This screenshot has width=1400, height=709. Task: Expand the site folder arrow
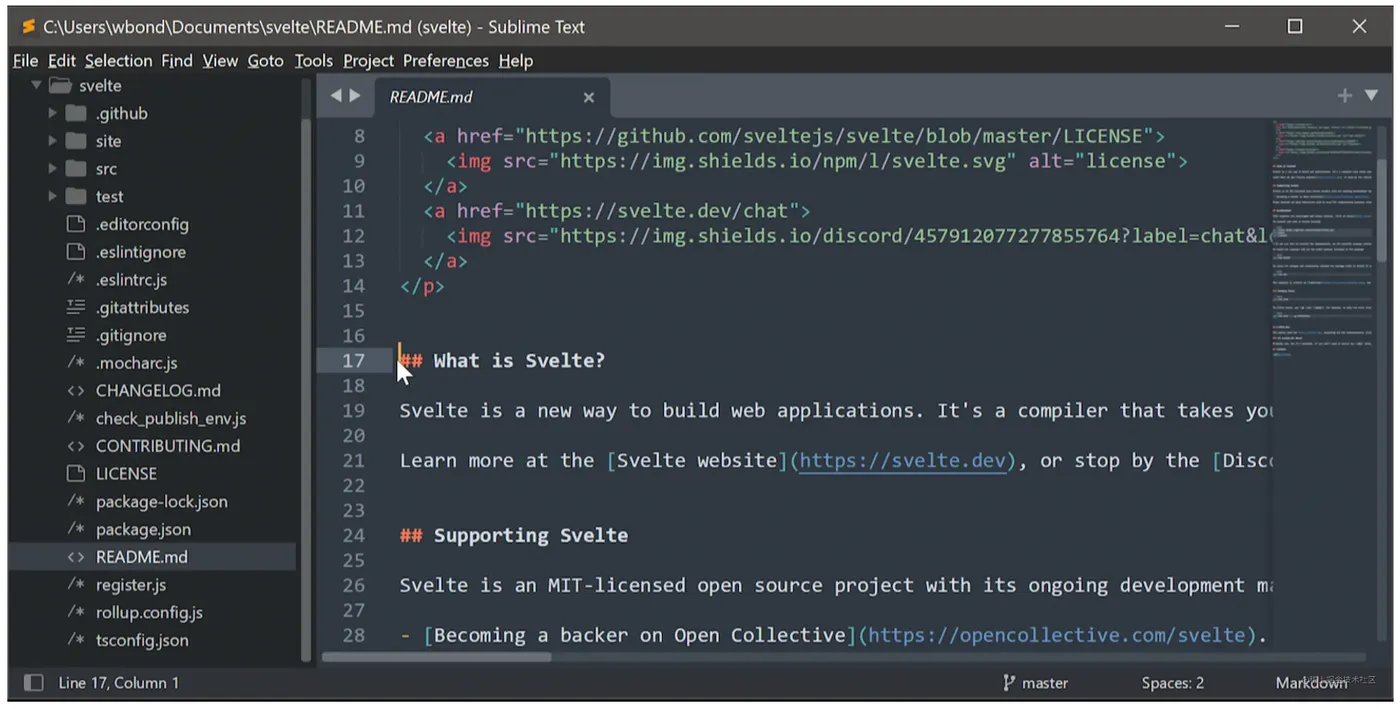click(x=52, y=141)
